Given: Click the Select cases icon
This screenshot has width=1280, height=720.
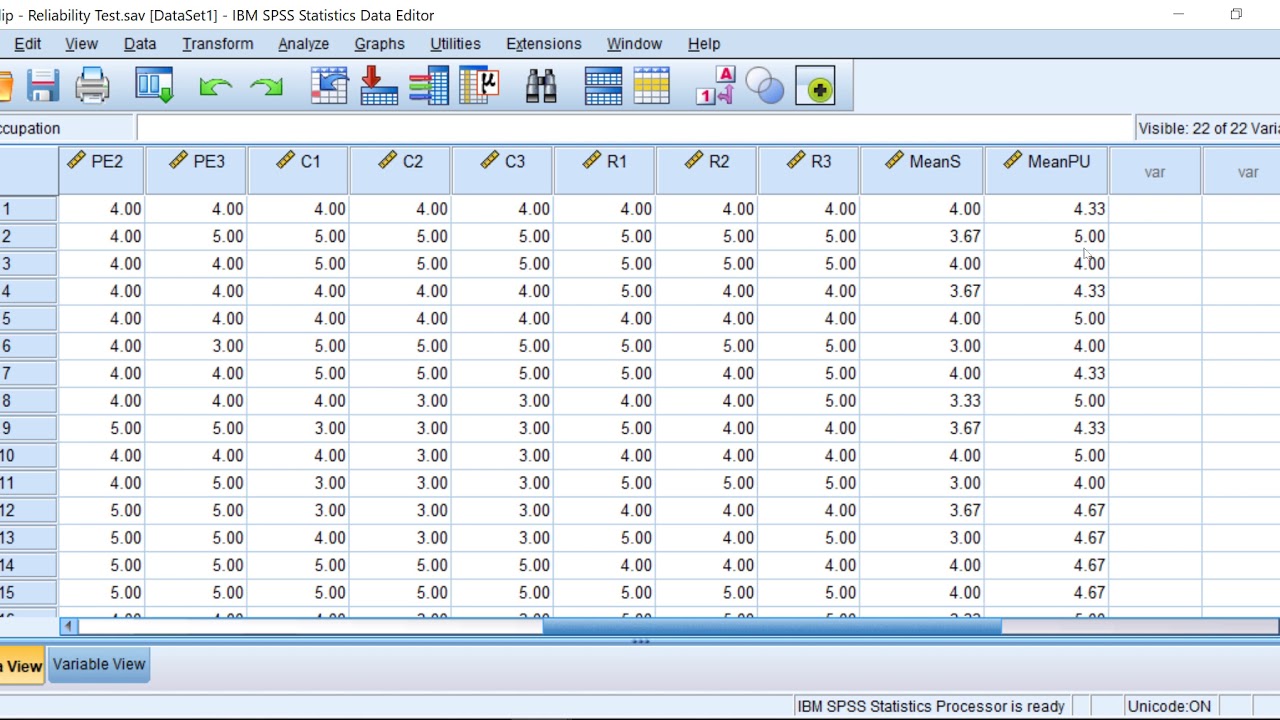Looking at the screenshot, I should (651, 86).
